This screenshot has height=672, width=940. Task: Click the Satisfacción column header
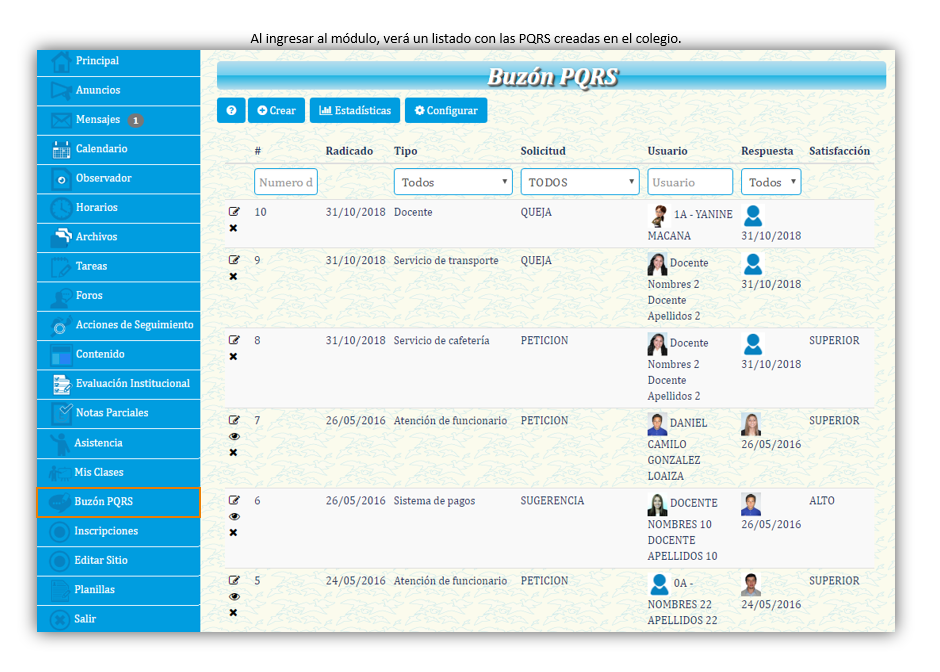click(x=839, y=151)
